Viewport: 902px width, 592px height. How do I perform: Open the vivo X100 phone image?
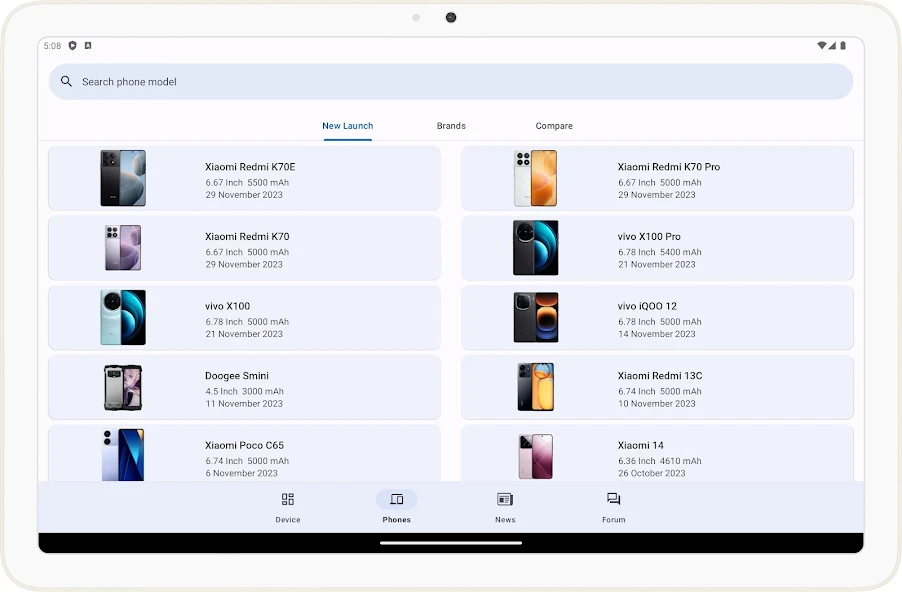123,318
